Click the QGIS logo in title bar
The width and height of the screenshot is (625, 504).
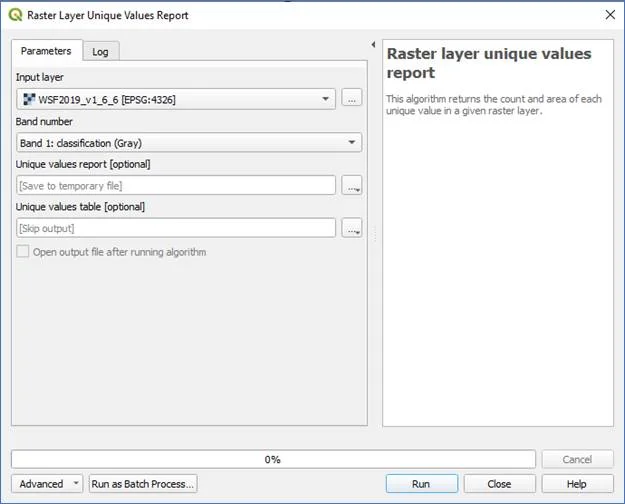tap(15, 15)
